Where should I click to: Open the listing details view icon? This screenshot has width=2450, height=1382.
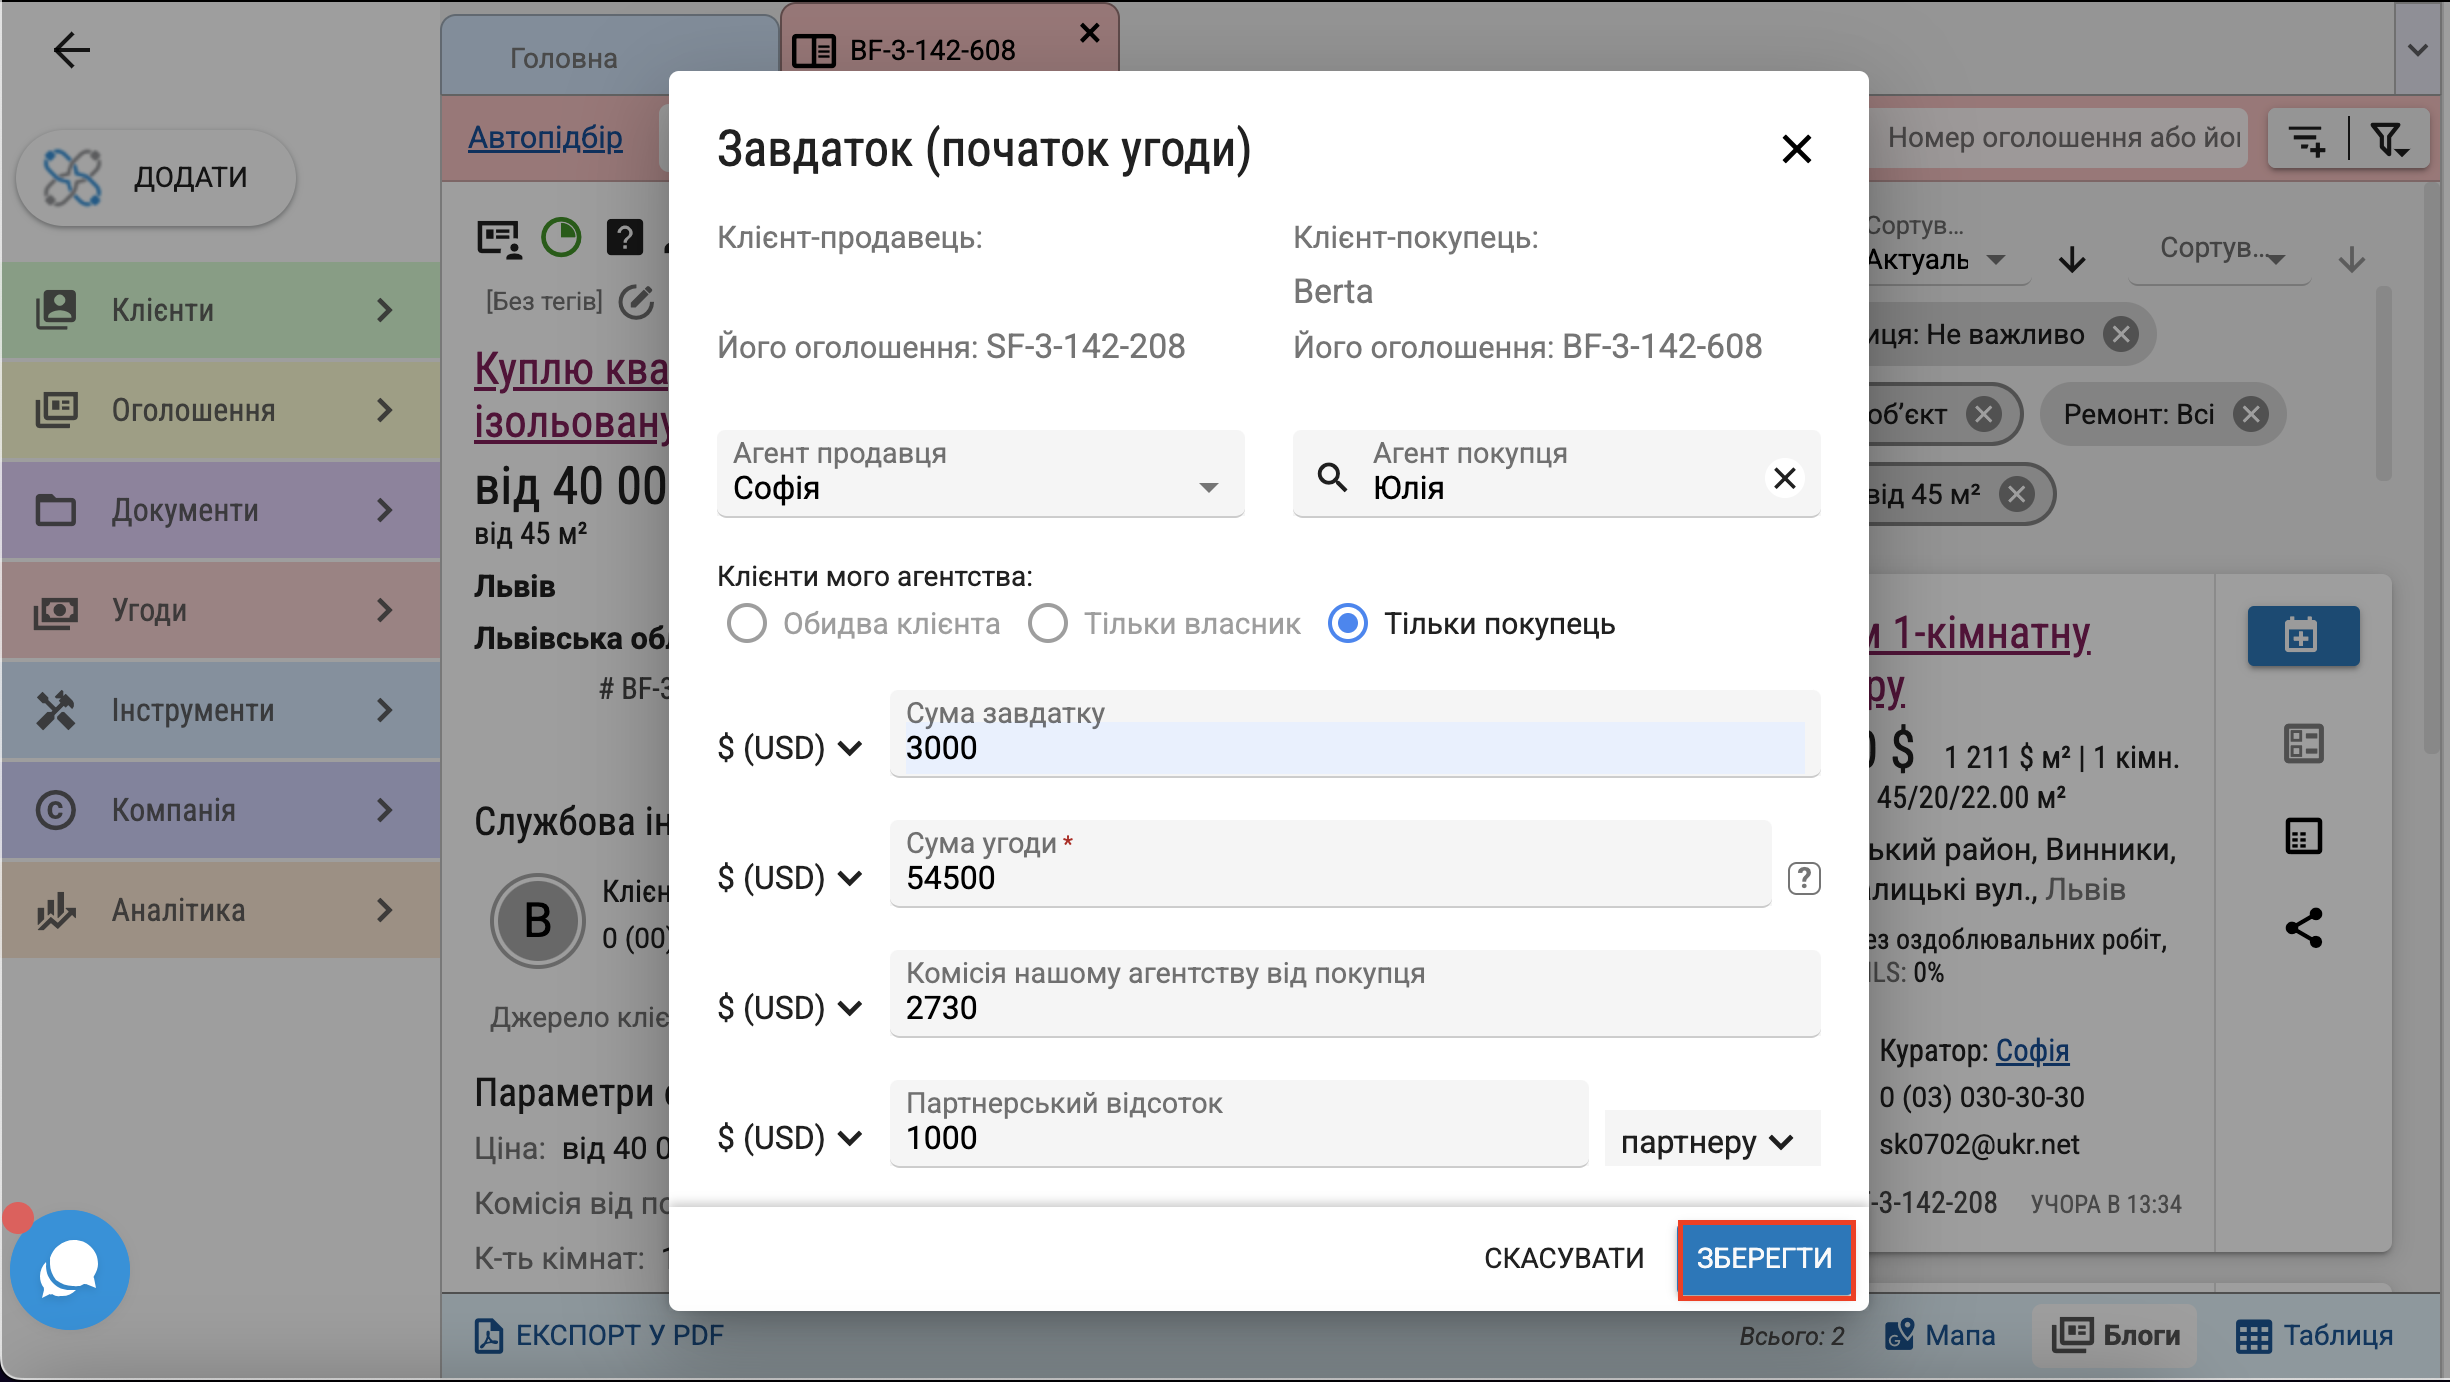click(2304, 744)
